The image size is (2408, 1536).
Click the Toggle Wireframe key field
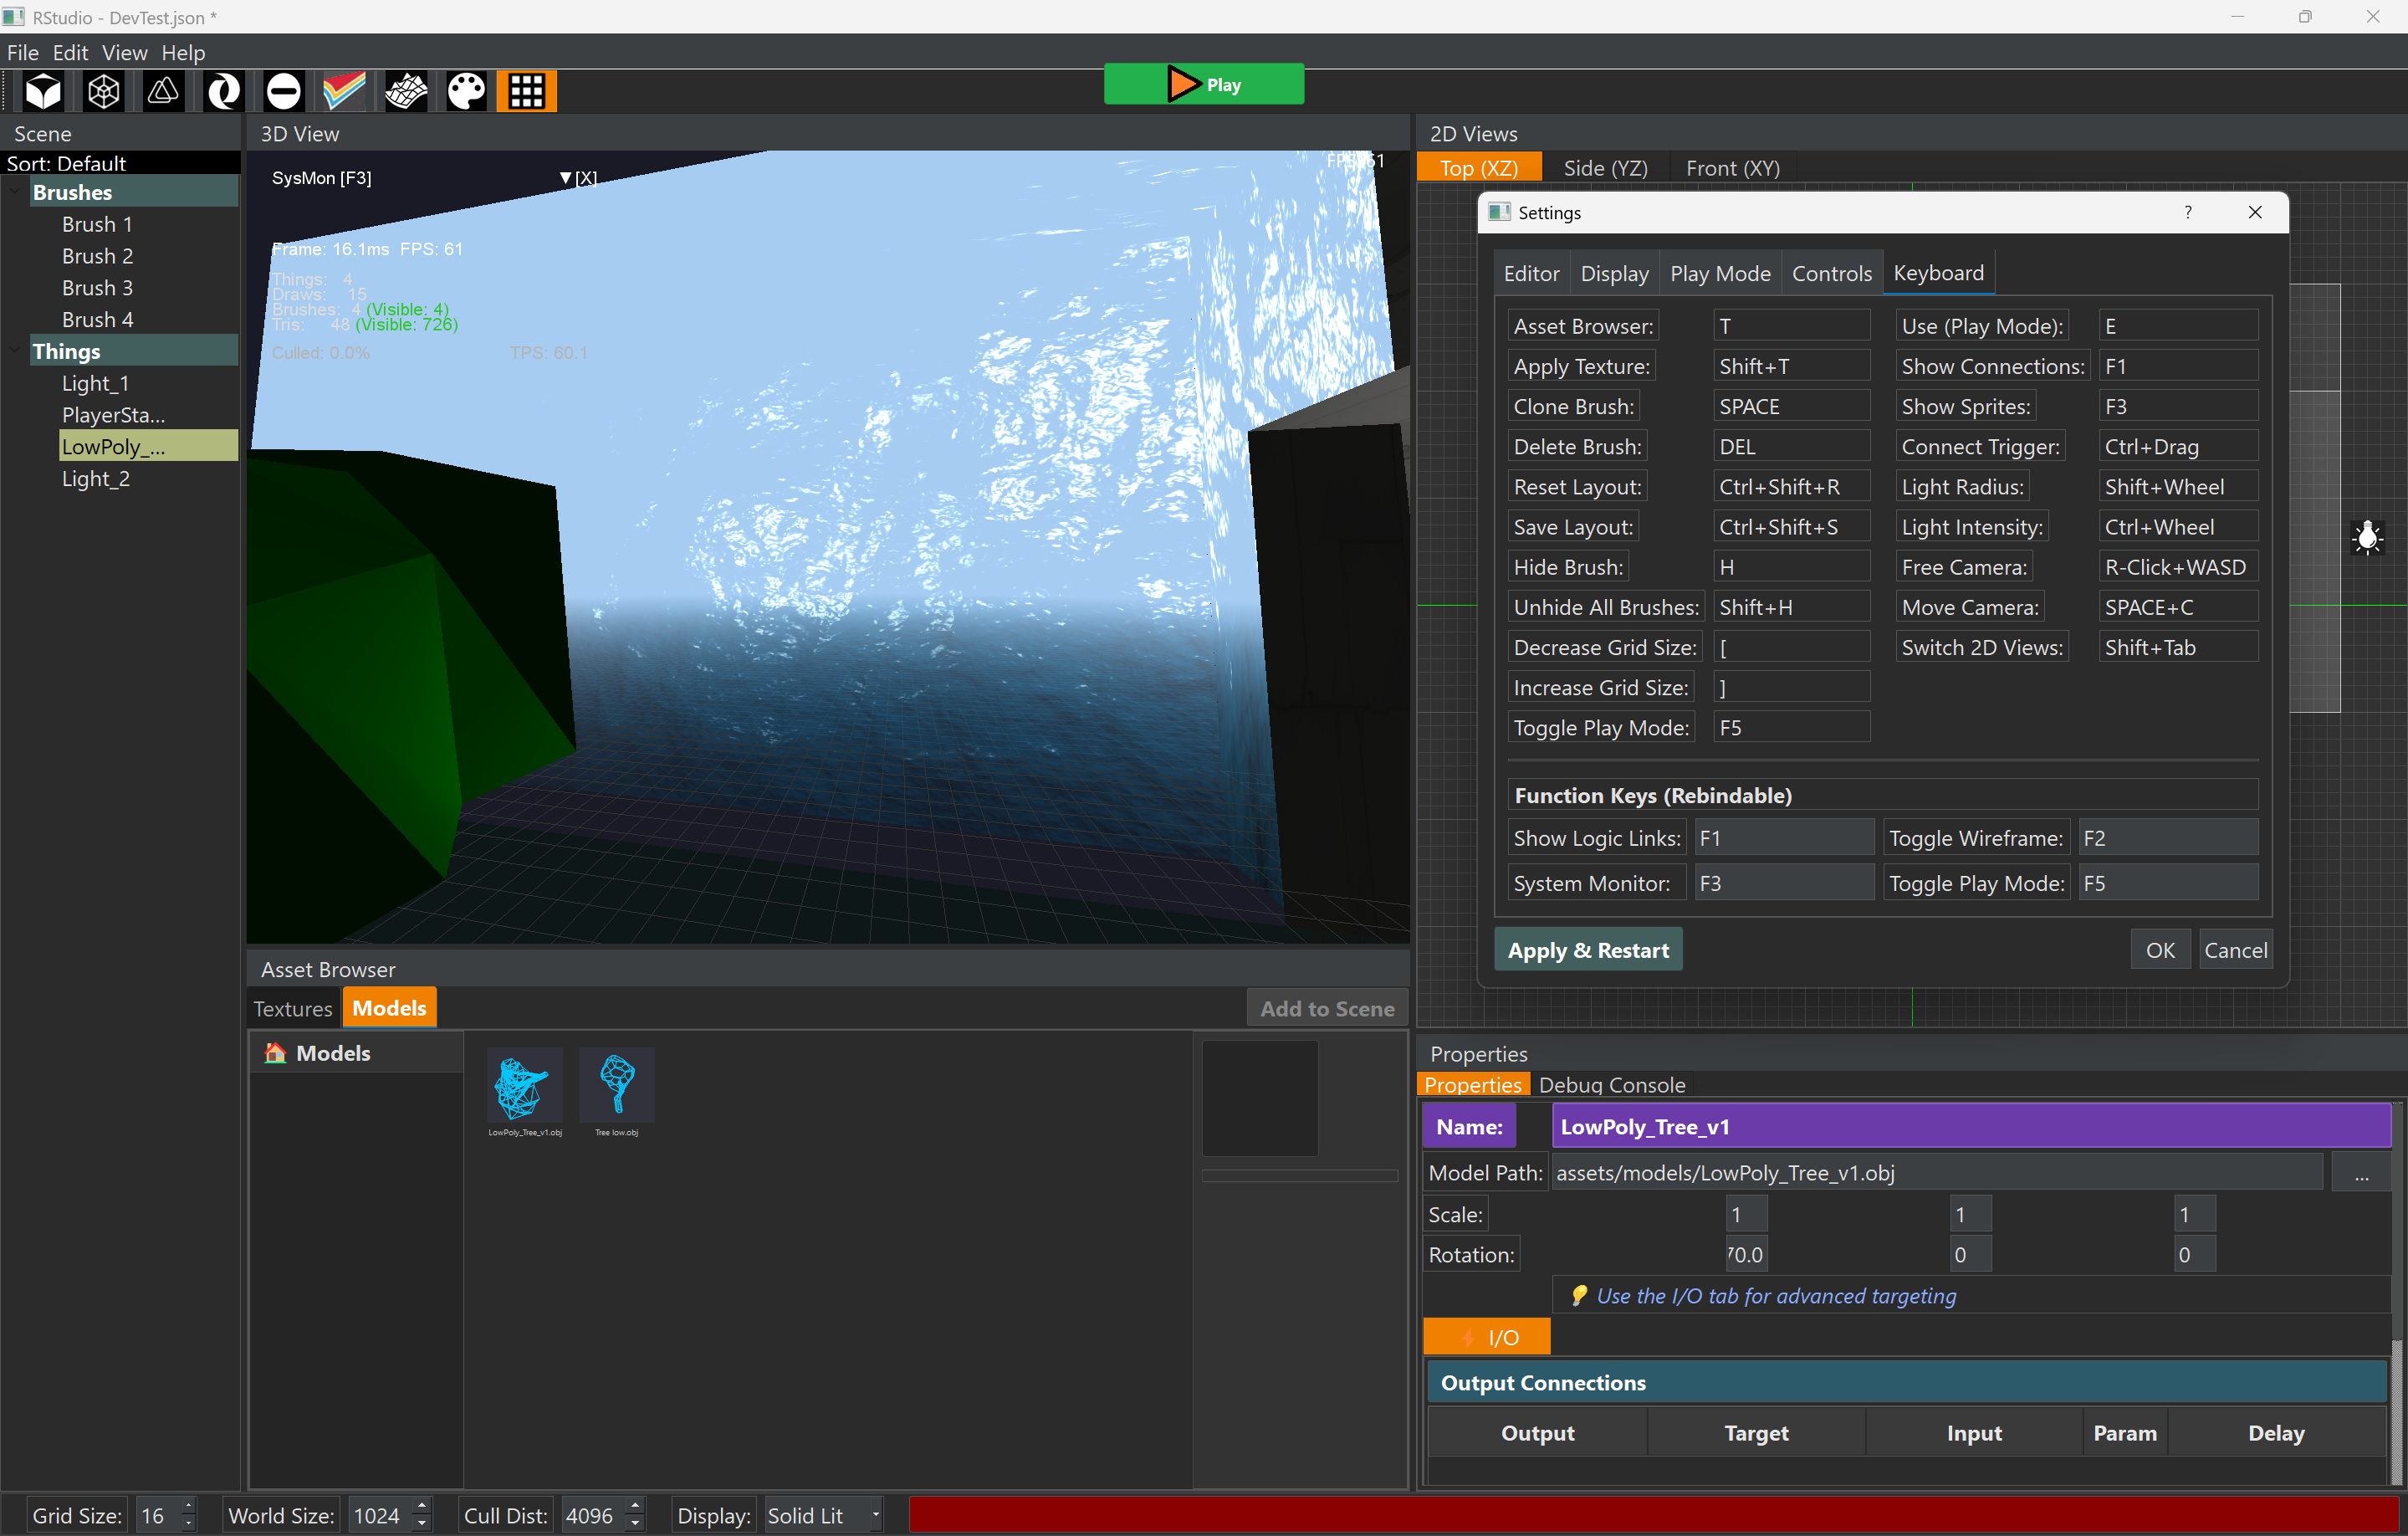2167,838
